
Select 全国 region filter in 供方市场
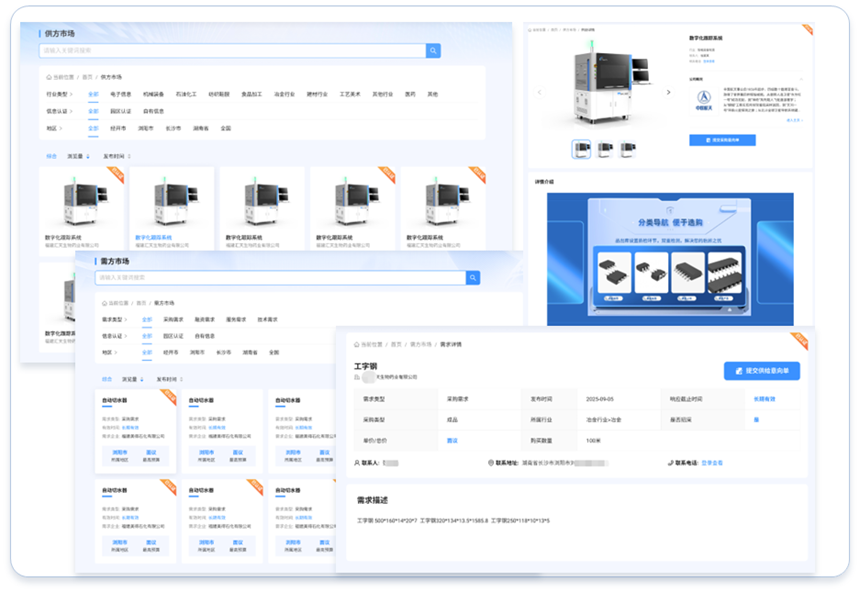(x=225, y=128)
